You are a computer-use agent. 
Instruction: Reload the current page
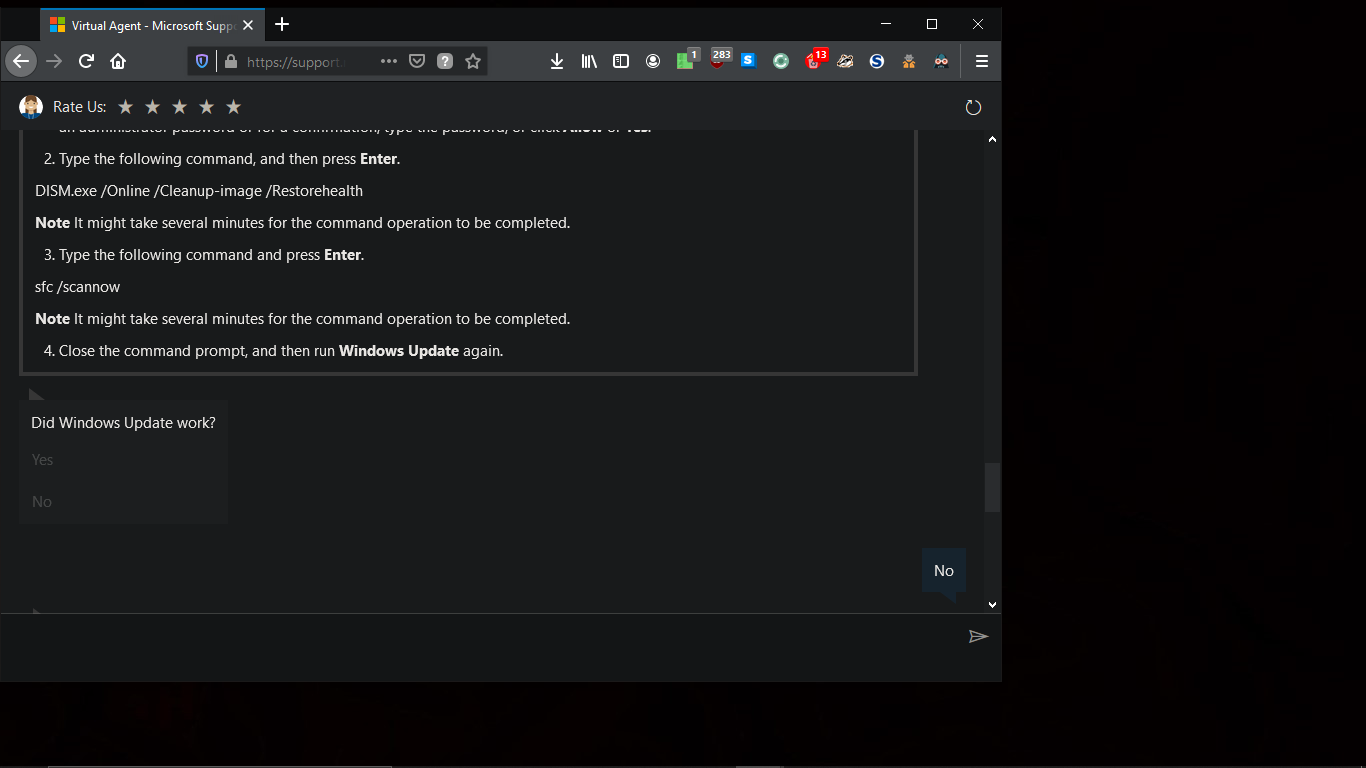(x=86, y=61)
